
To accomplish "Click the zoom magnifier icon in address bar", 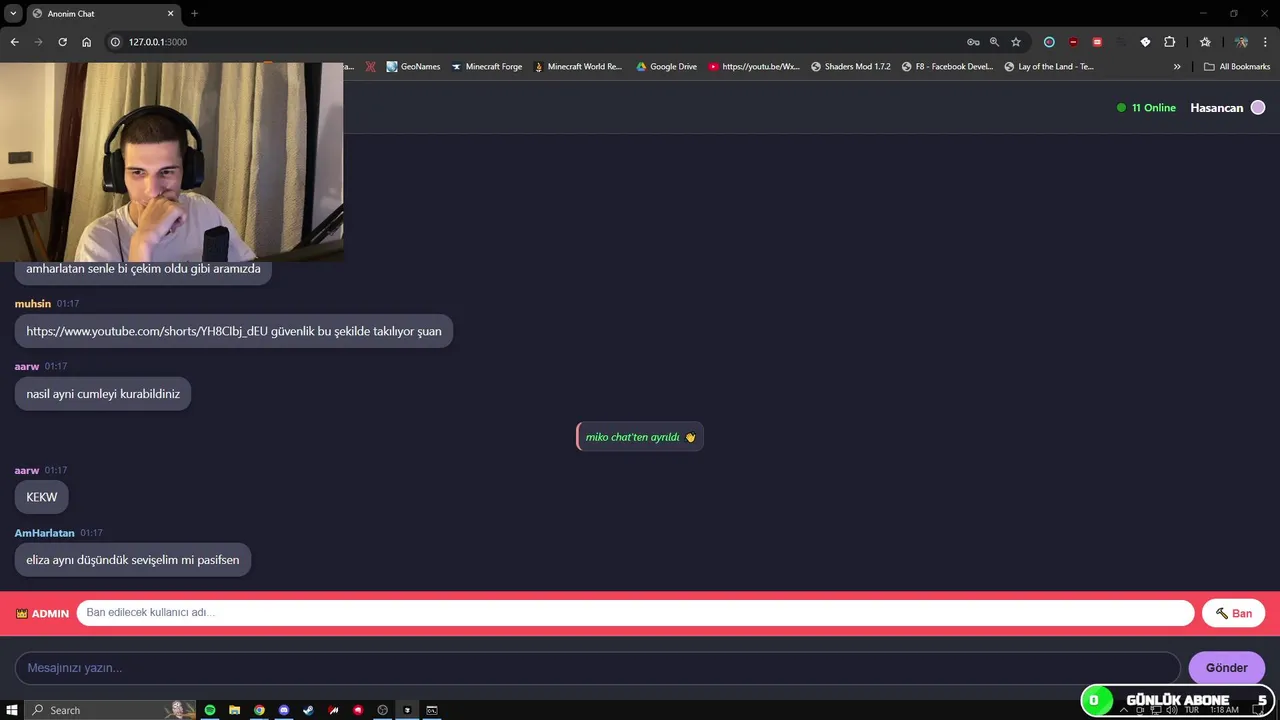I will tap(994, 42).
